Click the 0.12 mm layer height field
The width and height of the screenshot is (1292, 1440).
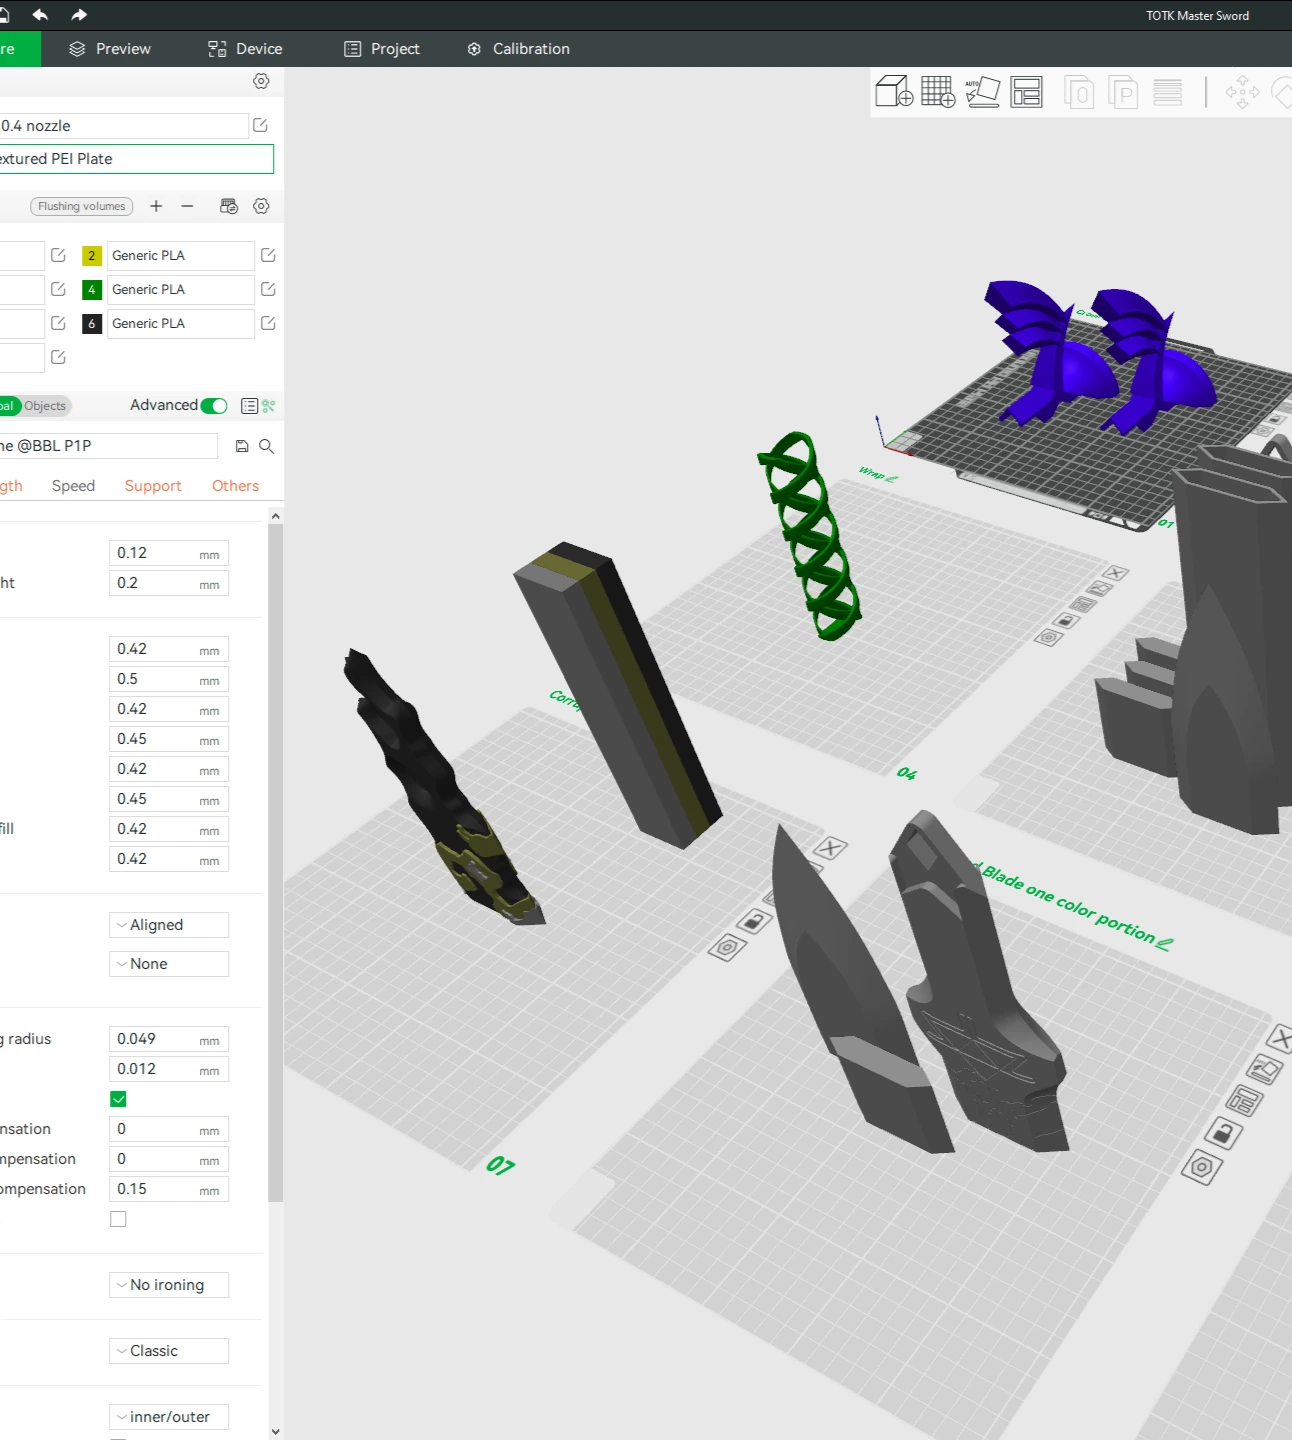pyautogui.click(x=169, y=553)
